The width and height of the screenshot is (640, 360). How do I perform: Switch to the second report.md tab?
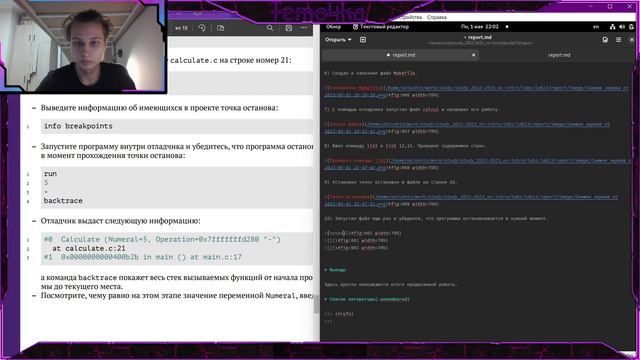(559, 55)
